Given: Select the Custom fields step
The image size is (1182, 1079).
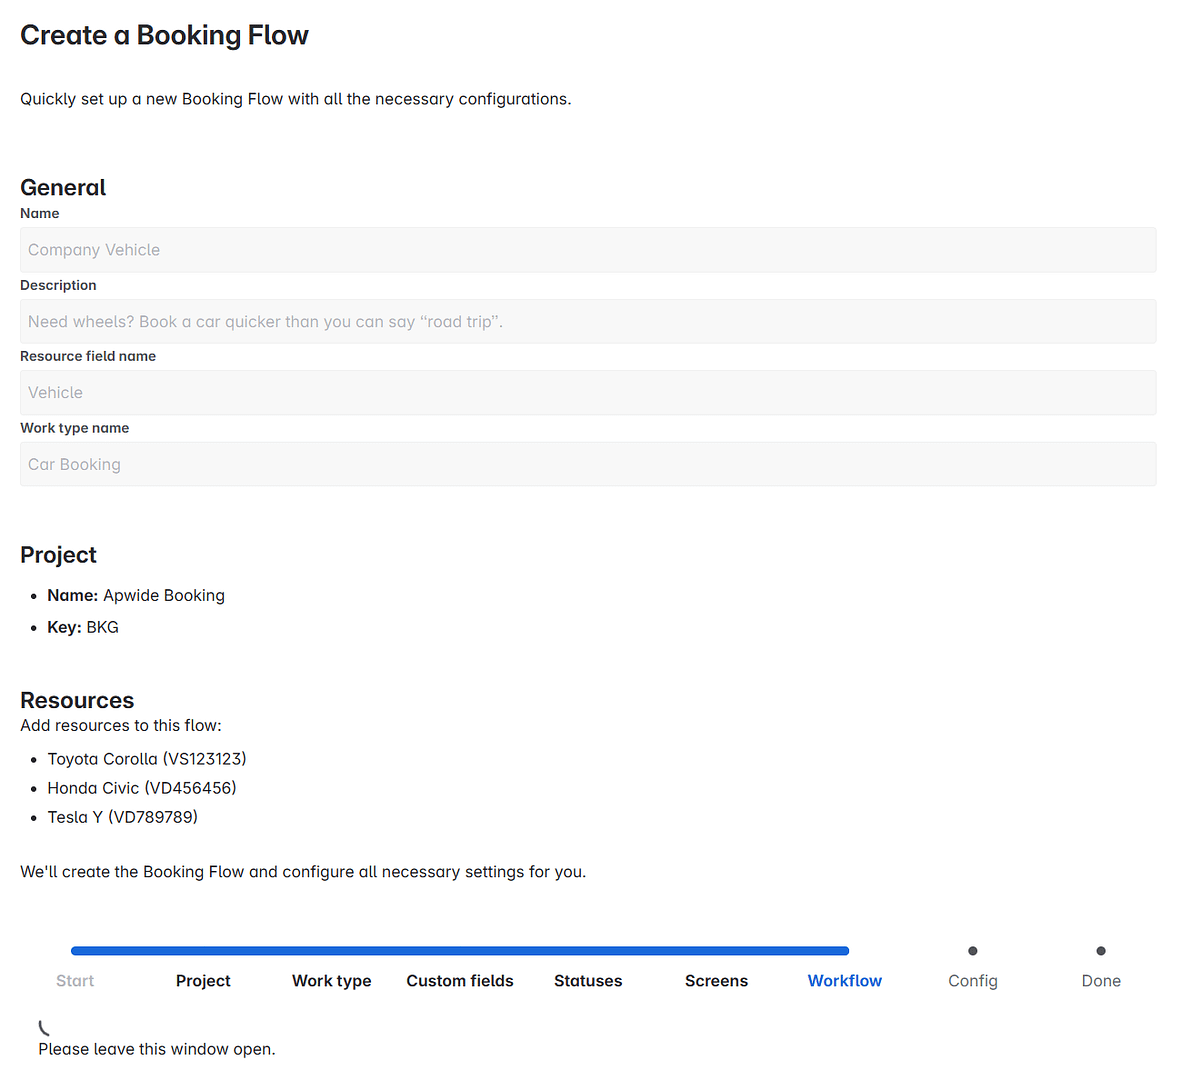Looking at the screenshot, I should pos(459,981).
